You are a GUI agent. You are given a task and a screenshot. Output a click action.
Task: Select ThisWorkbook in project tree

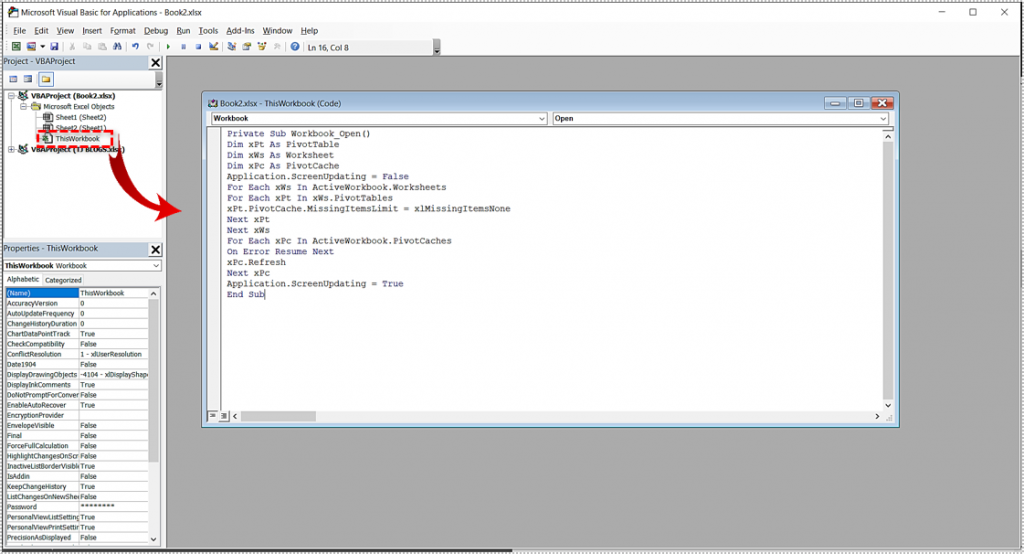point(78,138)
